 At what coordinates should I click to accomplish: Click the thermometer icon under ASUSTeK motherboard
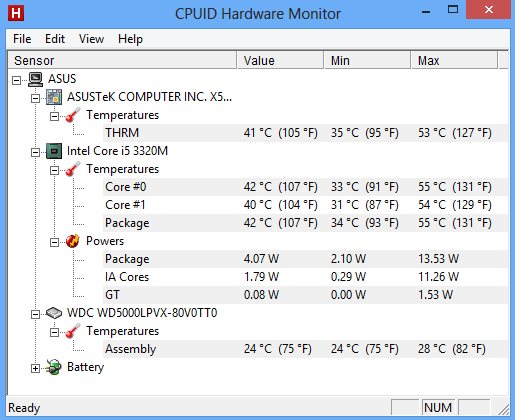pyautogui.click(x=73, y=115)
